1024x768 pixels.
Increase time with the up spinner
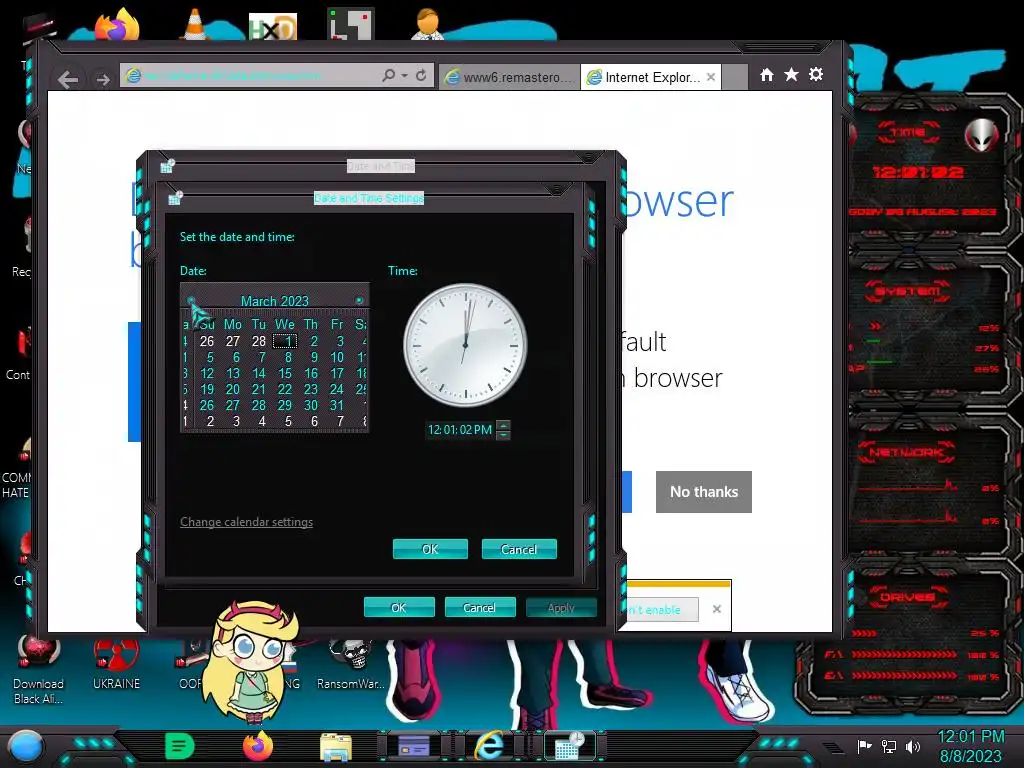[503, 425]
